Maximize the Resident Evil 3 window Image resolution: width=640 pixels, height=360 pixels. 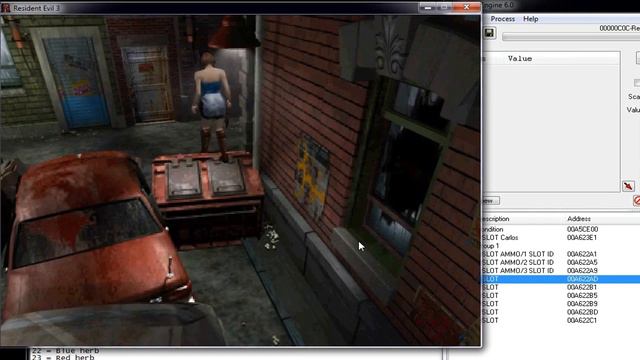click(x=444, y=7)
